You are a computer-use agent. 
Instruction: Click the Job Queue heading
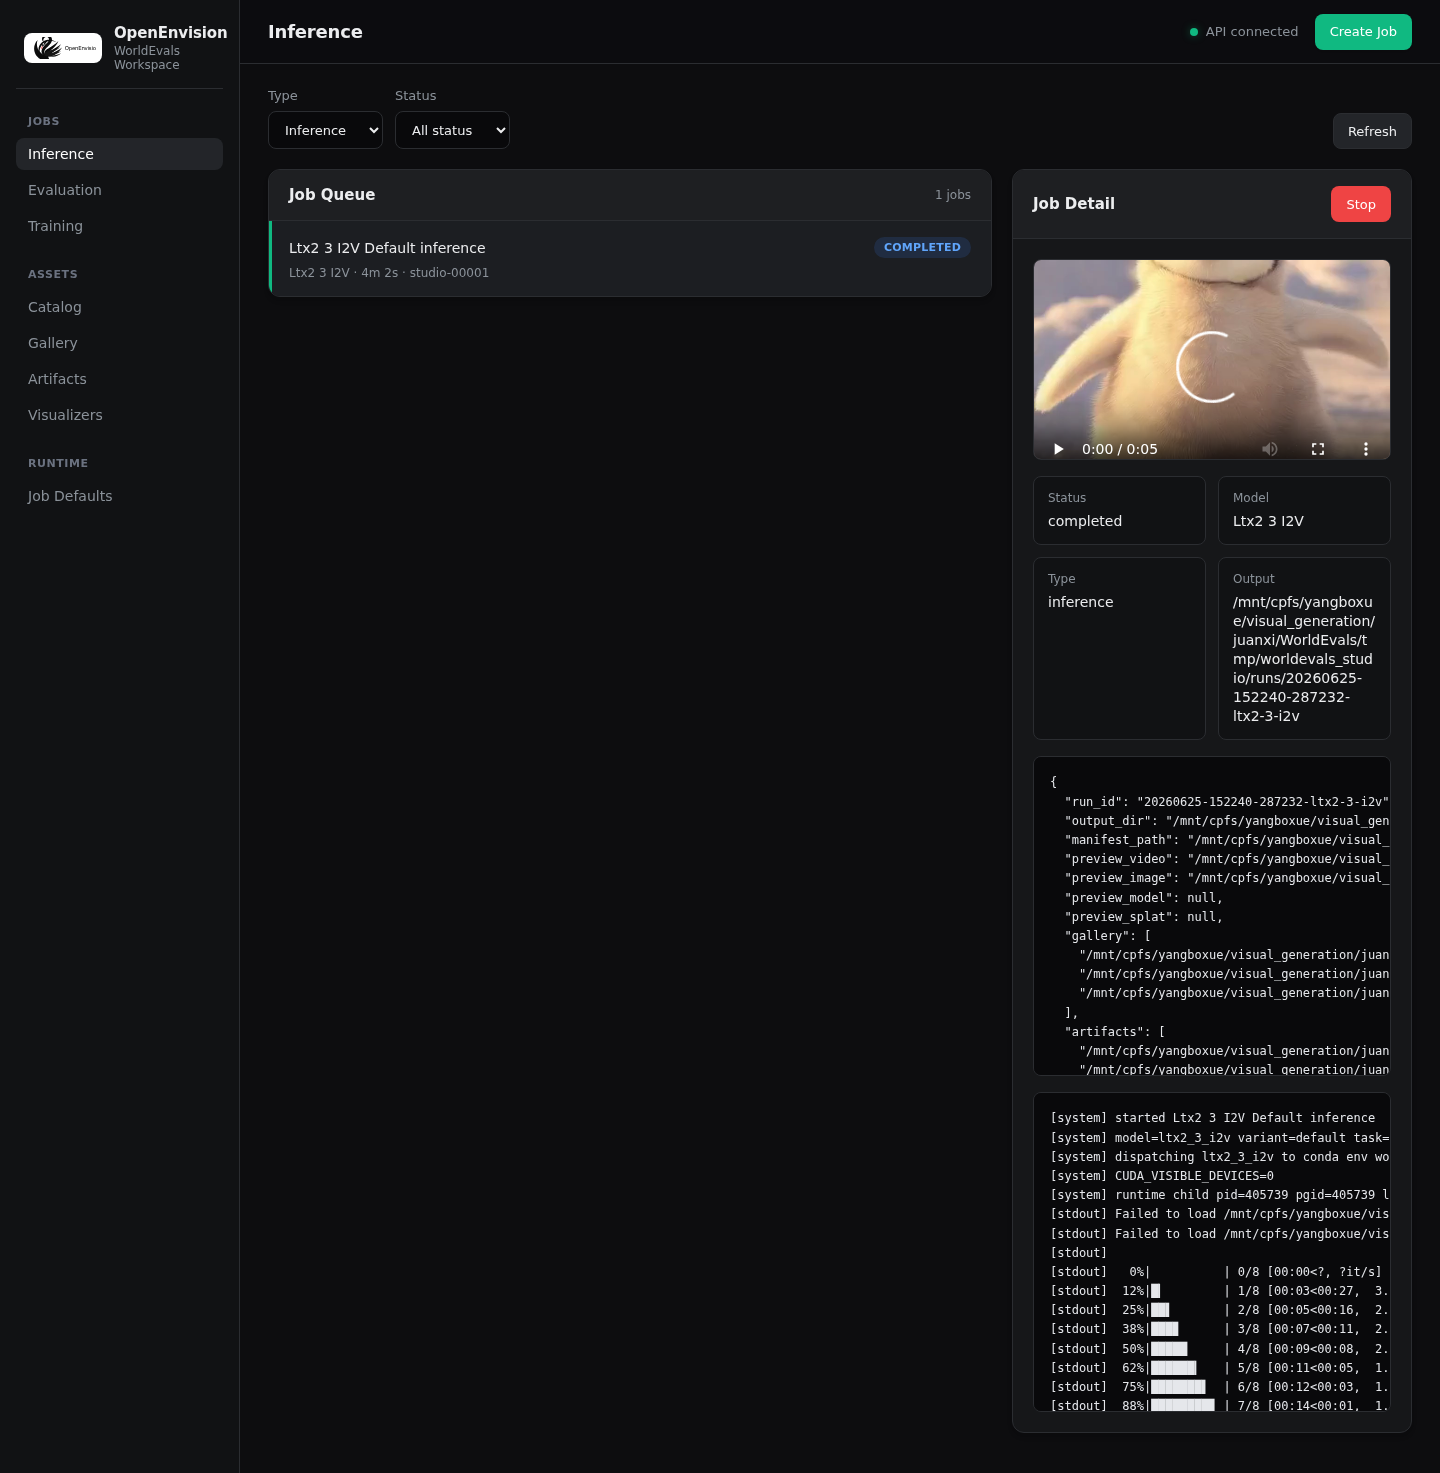pyautogui.click(x=332, y=195)
